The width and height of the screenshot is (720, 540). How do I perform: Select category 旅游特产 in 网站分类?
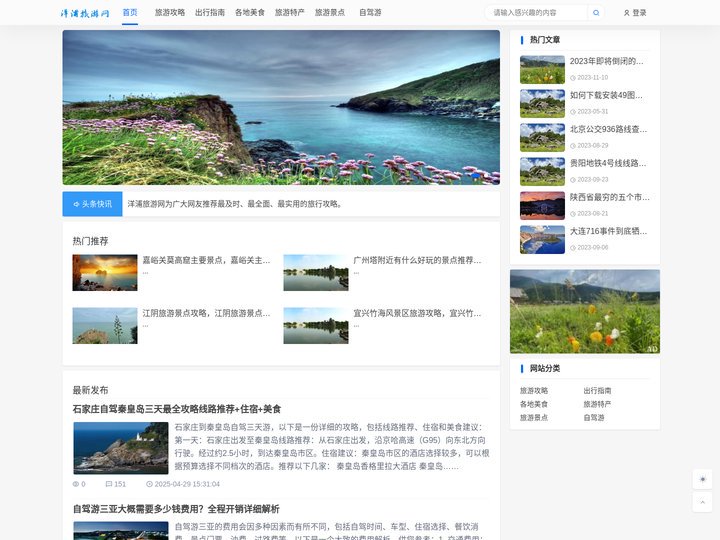click(597, 404)
